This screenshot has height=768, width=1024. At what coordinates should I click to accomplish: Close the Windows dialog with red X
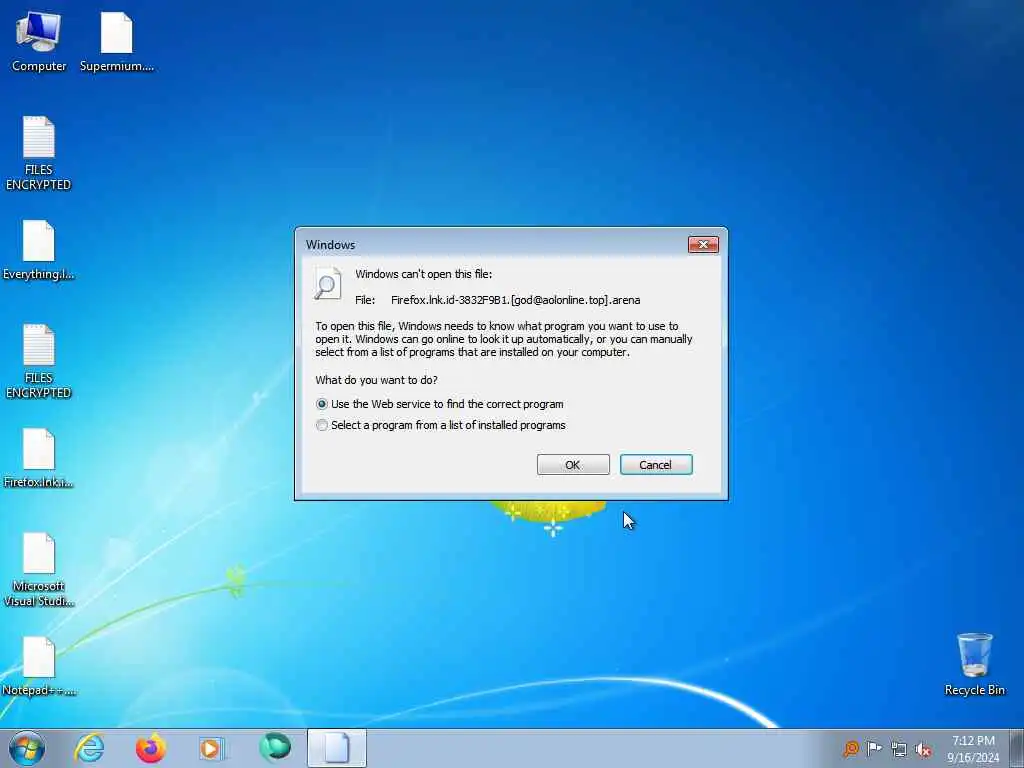(703, 244)
